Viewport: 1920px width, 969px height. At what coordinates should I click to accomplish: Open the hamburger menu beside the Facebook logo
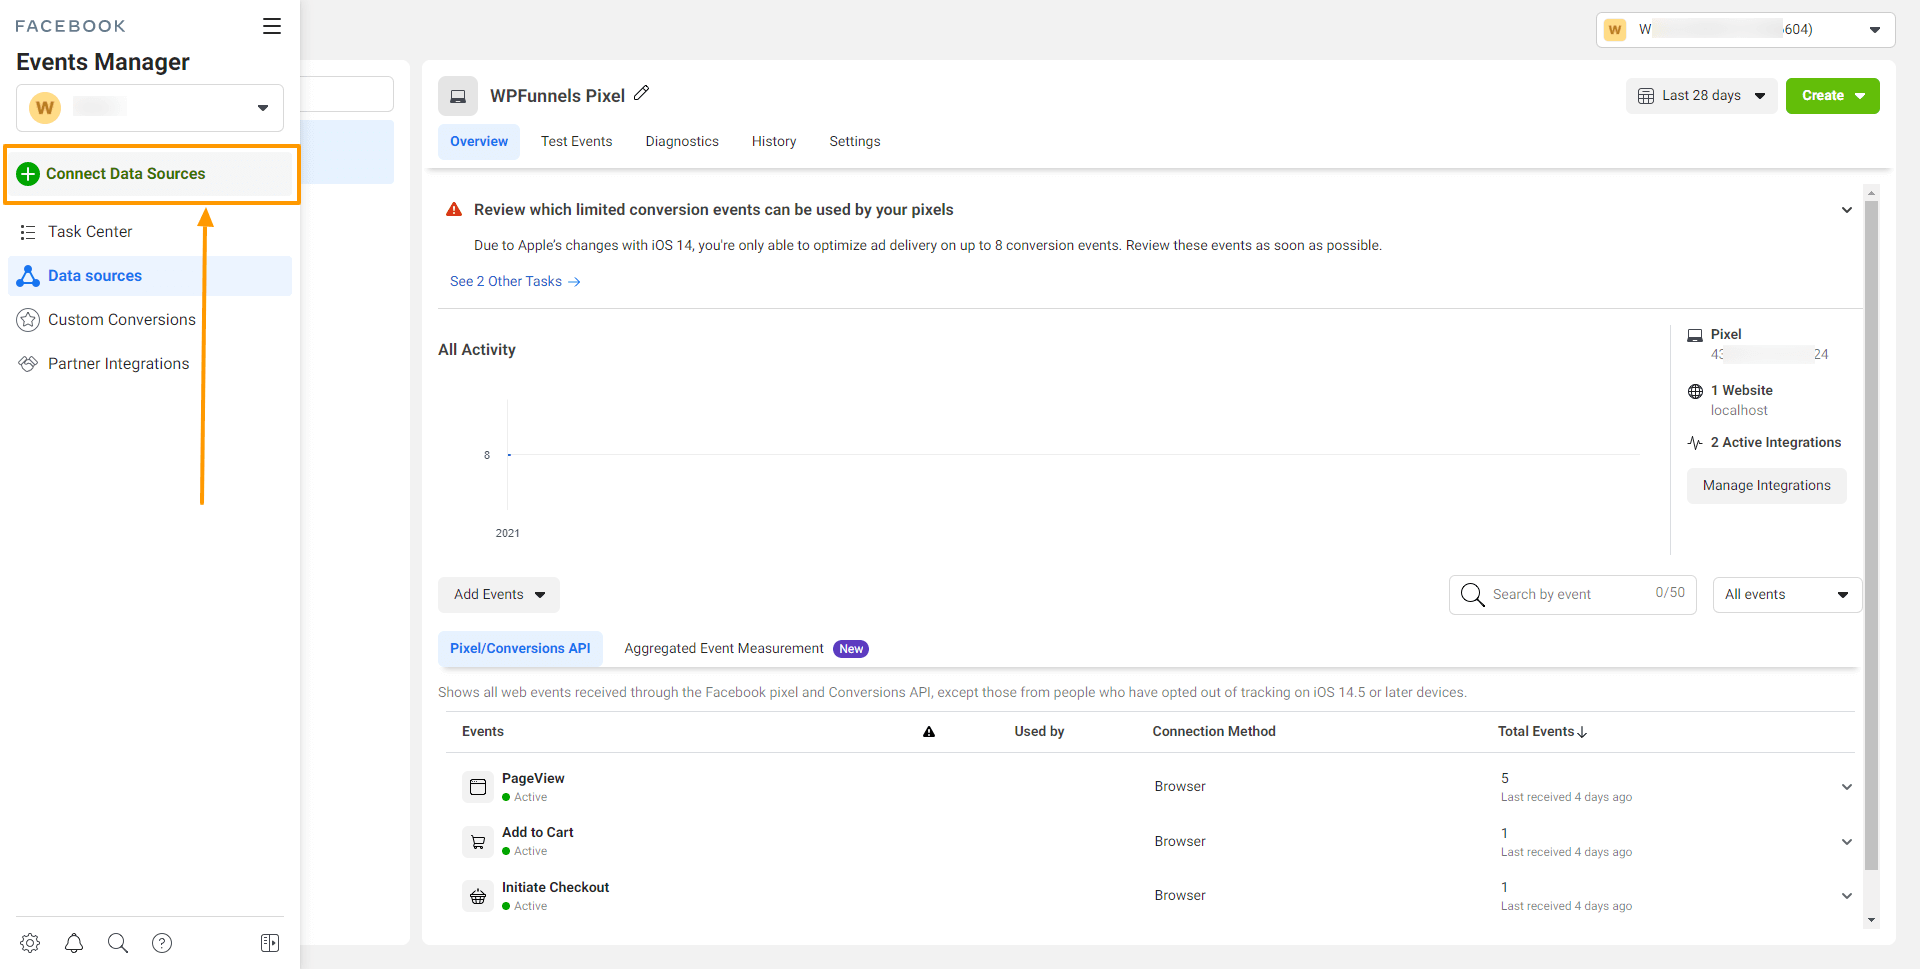(272, 26)
